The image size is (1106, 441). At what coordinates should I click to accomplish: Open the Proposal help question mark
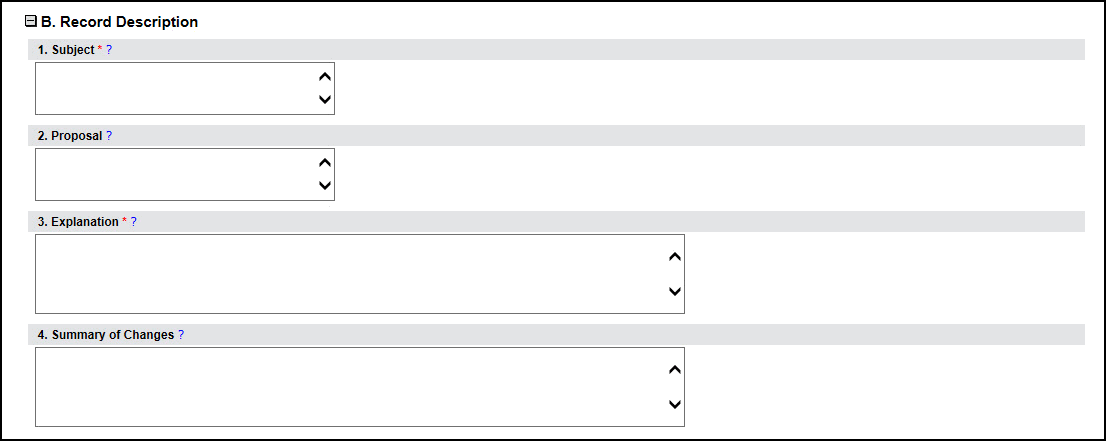[109, 136]
